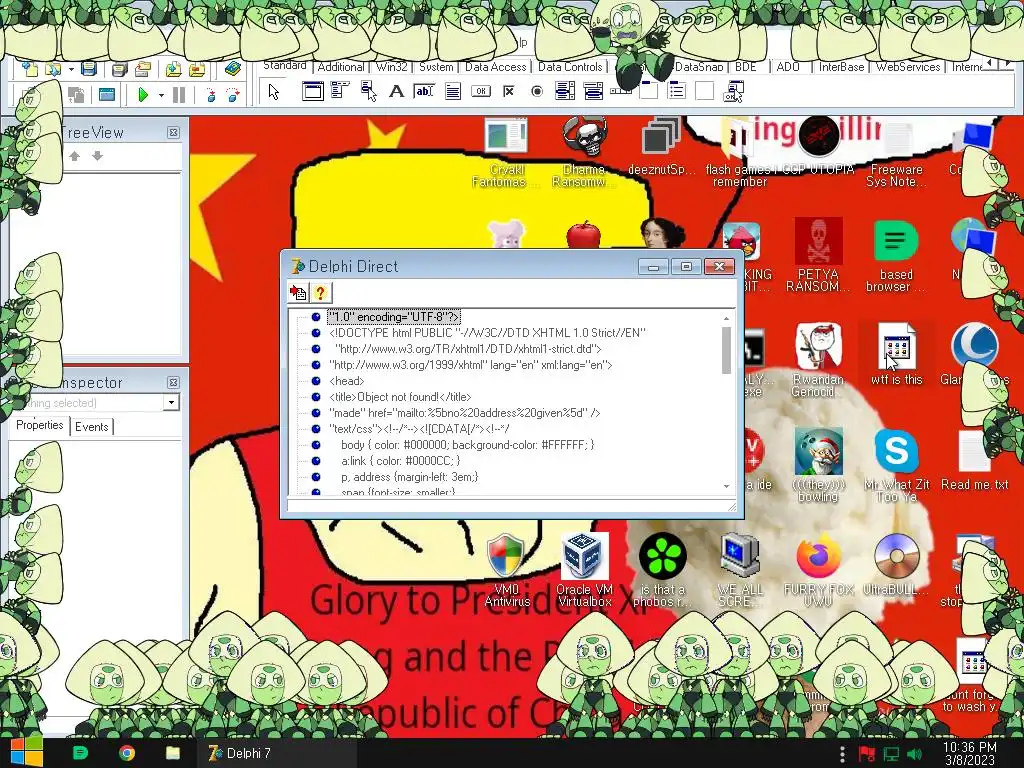Select the 'a:link { color: #0000CC; }' row
Viewport: 1024px width, 768px height.
400,461
